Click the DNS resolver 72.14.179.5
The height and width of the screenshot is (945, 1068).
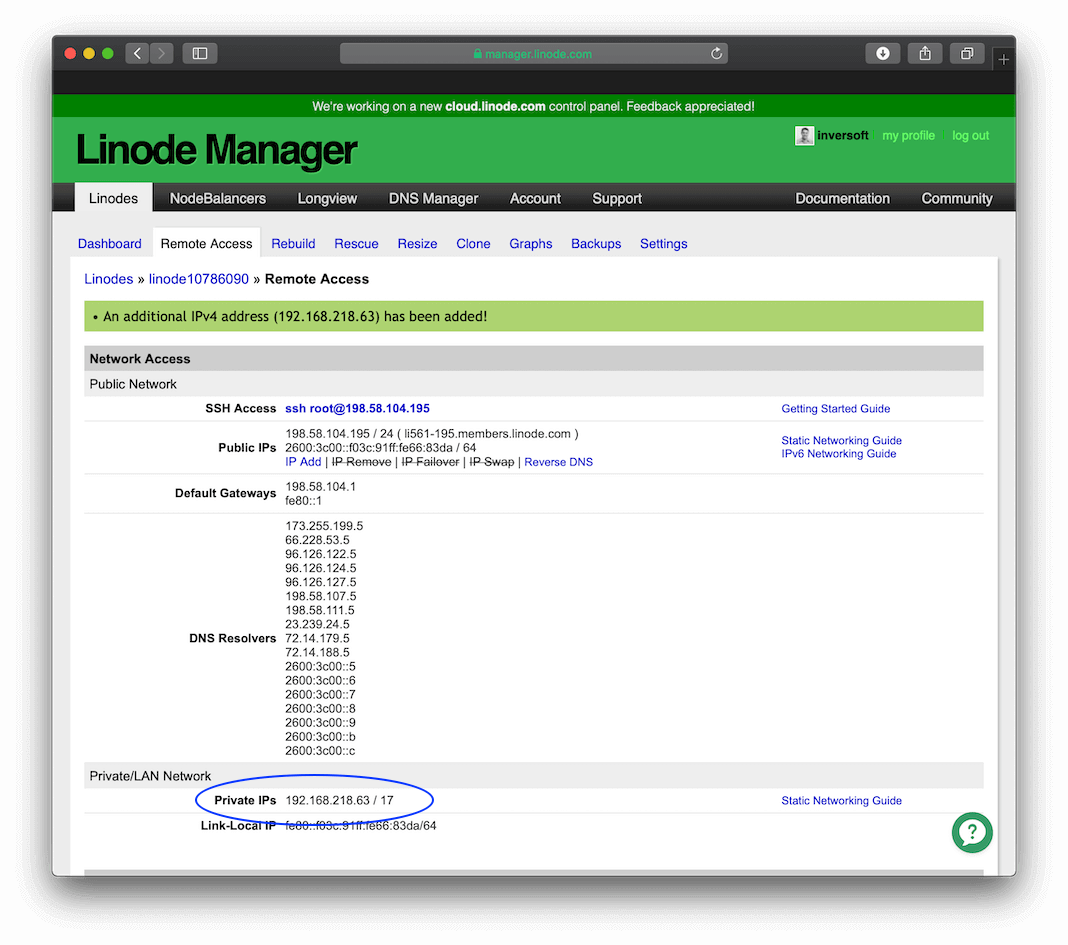317,638
